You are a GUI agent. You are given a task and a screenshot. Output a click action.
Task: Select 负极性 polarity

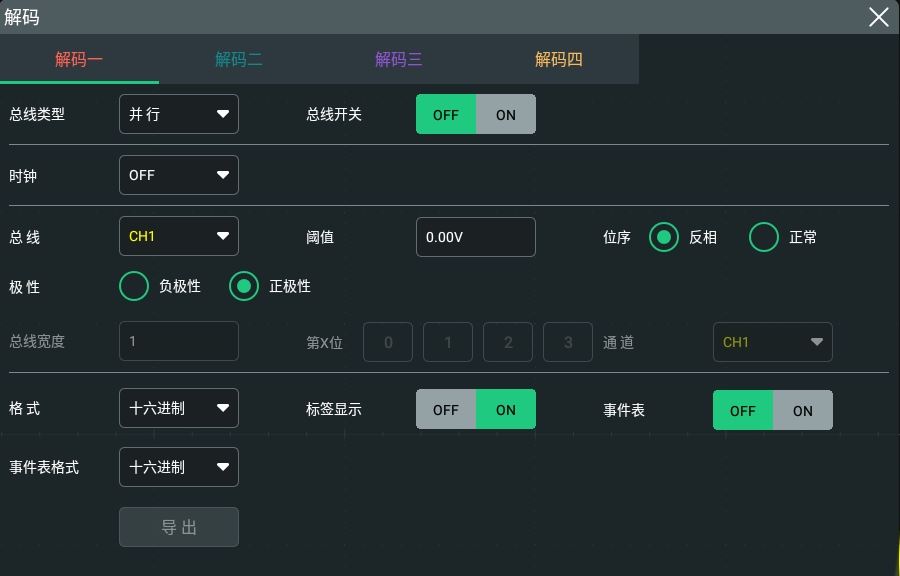coord(134,286)
